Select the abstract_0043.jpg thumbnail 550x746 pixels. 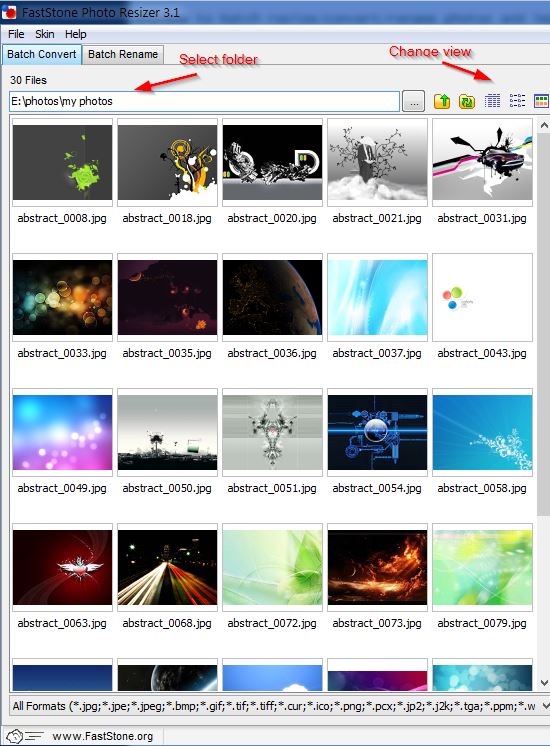(x=482, y=297)
